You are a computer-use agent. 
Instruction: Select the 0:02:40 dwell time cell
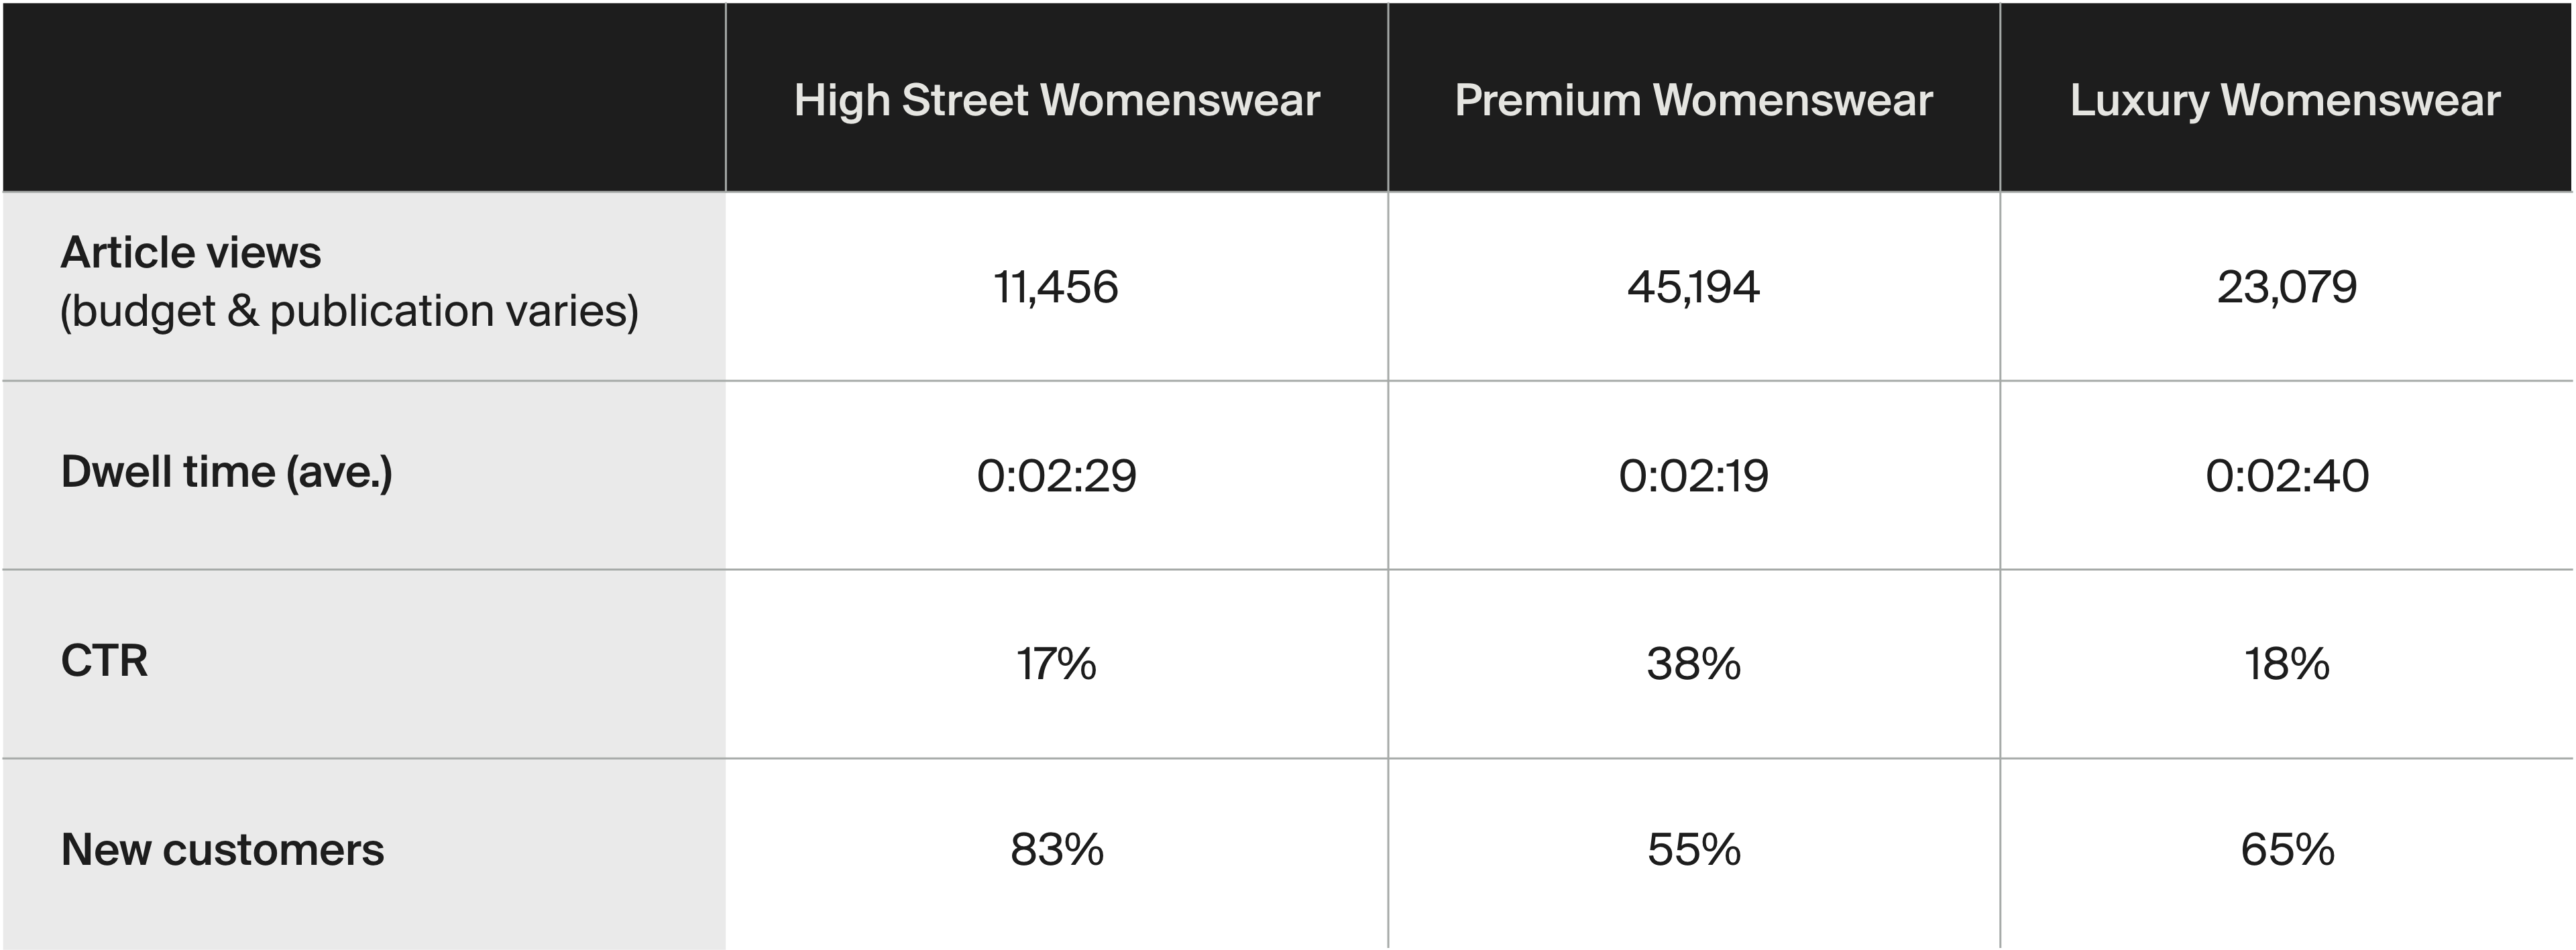(2286, 476)
